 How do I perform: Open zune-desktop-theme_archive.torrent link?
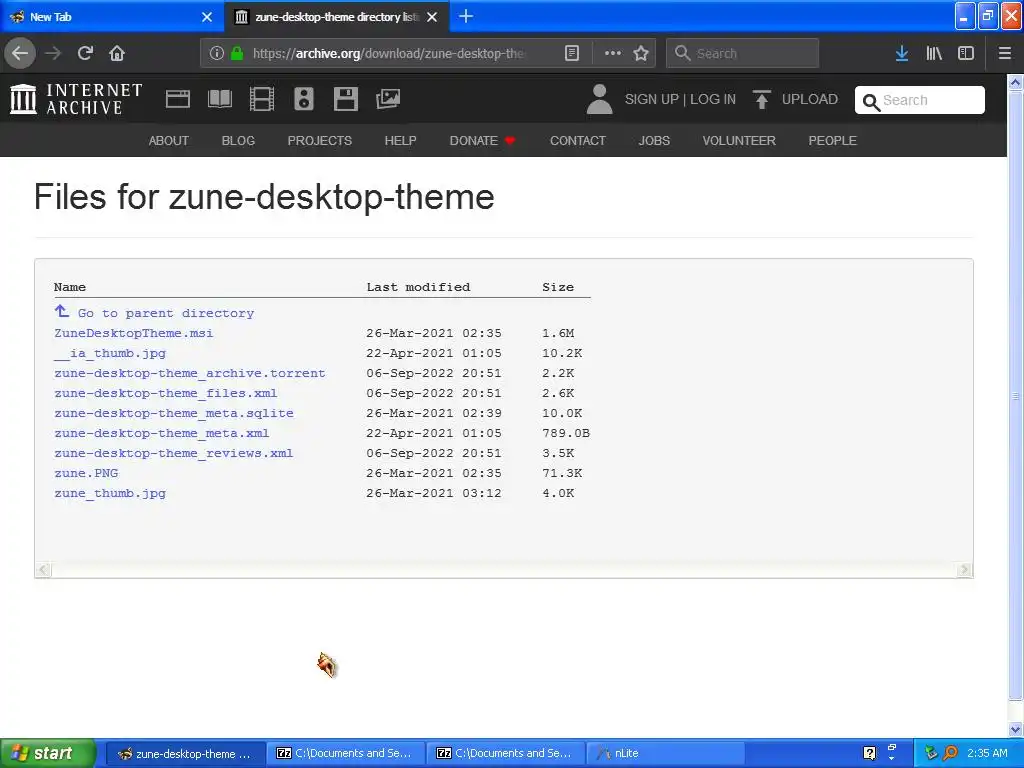189,374
